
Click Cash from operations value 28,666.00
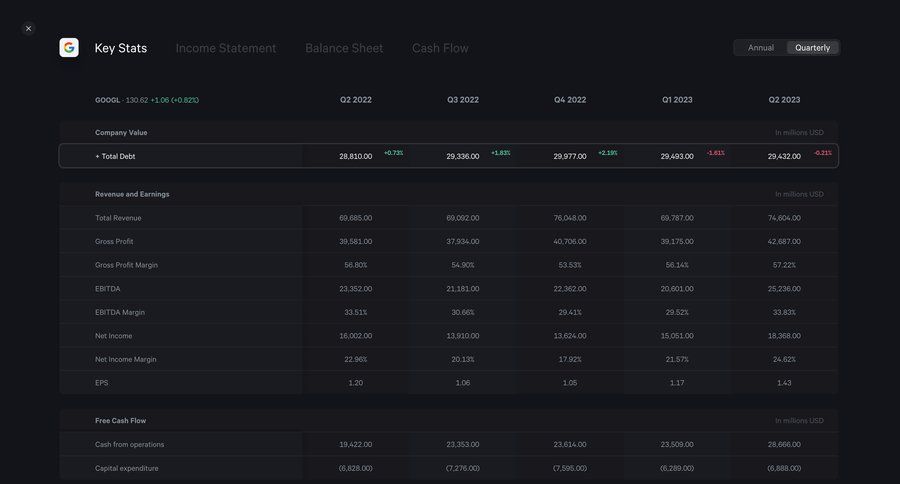click(784, 444)
